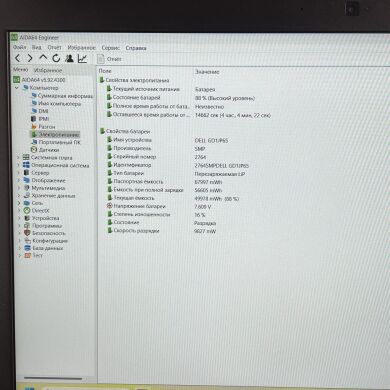Click the sidebar horizontal scrollbar
This screenshot has height=390, width=390.
pos(53,378)
